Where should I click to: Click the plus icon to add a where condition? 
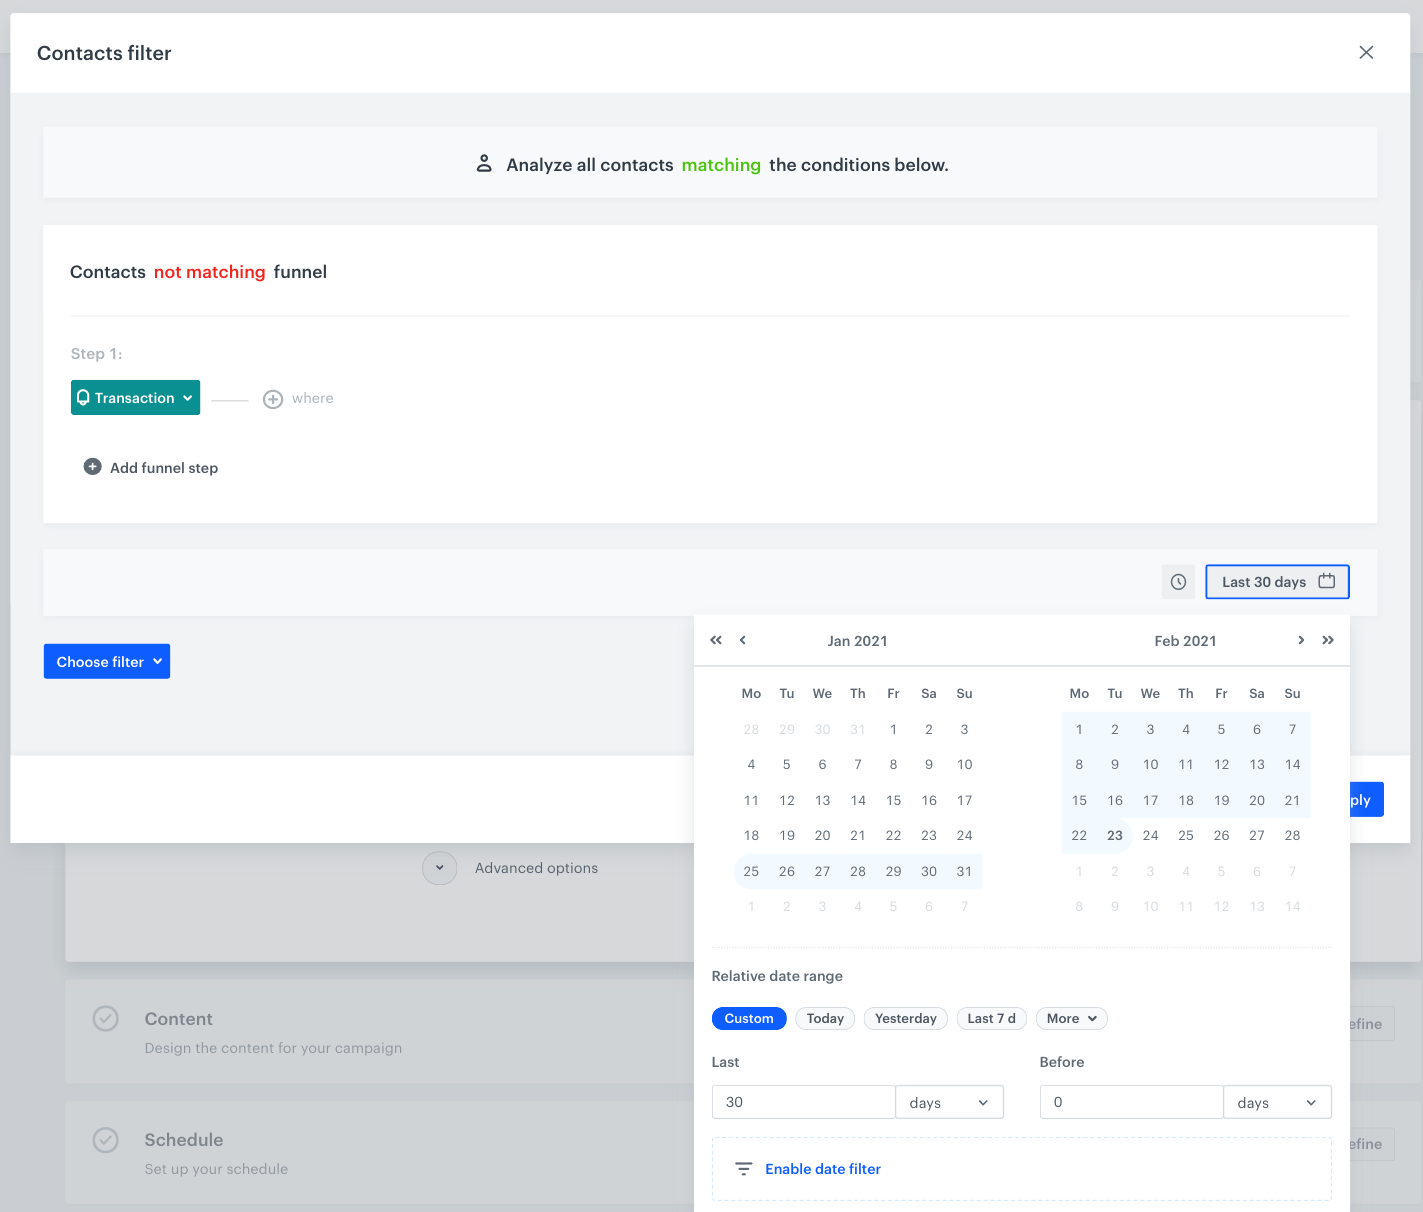[x=273, y=398]
